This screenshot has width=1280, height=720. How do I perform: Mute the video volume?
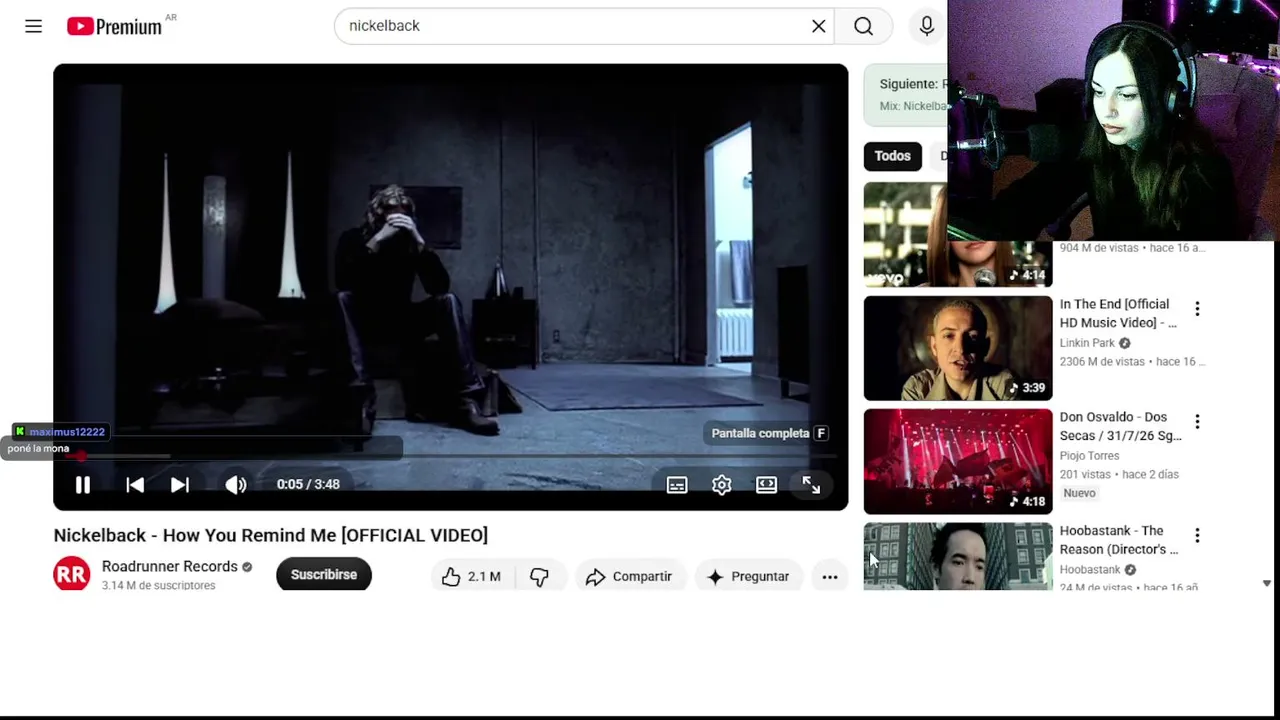coord(235,485)
